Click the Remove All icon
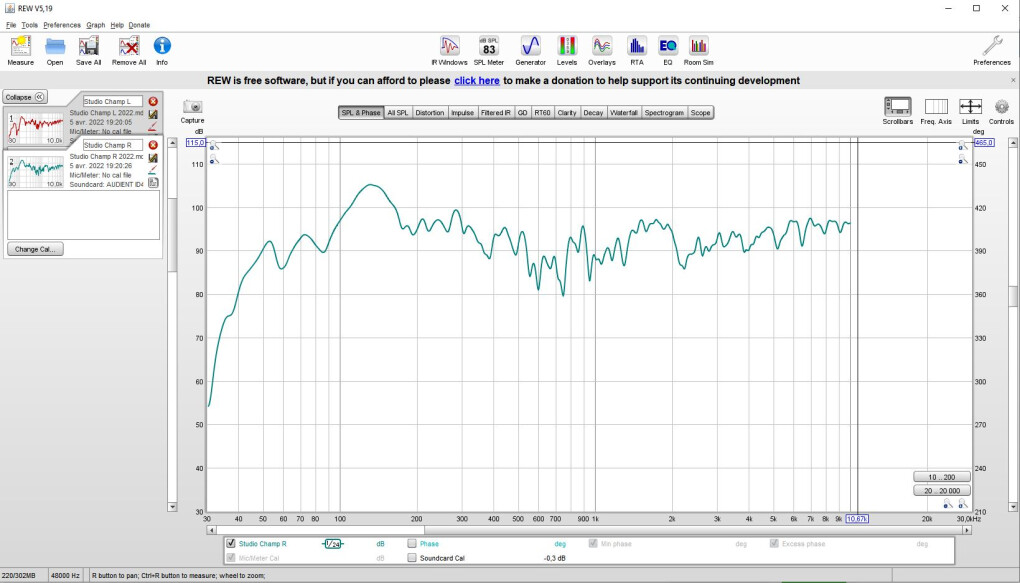The height and width of the screenshot is (583, 1020). 129,46
